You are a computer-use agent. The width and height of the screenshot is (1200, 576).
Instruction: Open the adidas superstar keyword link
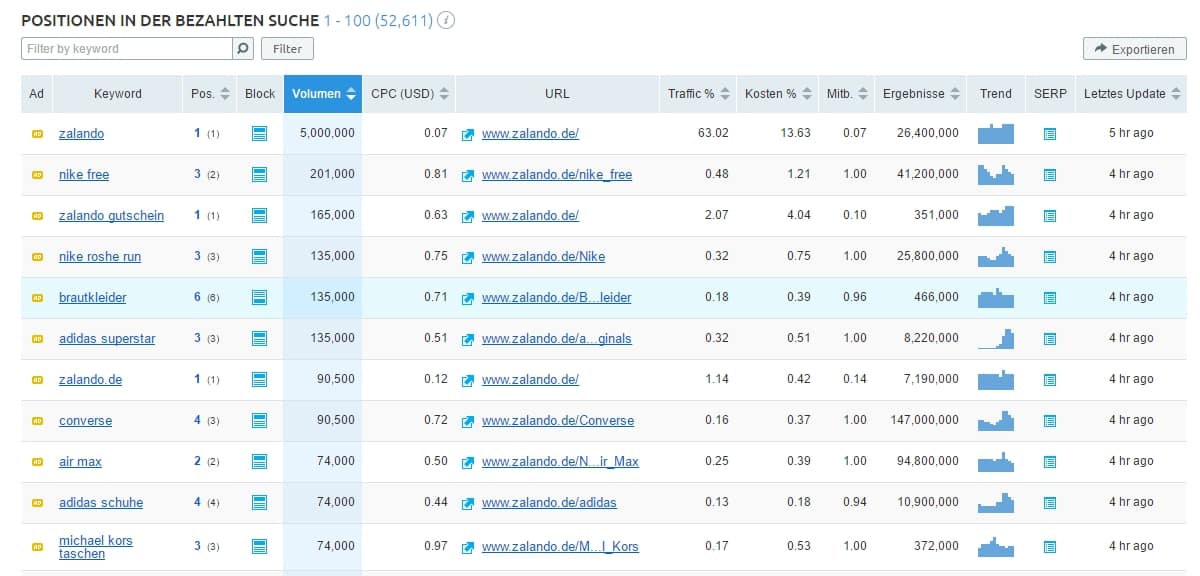107,339
